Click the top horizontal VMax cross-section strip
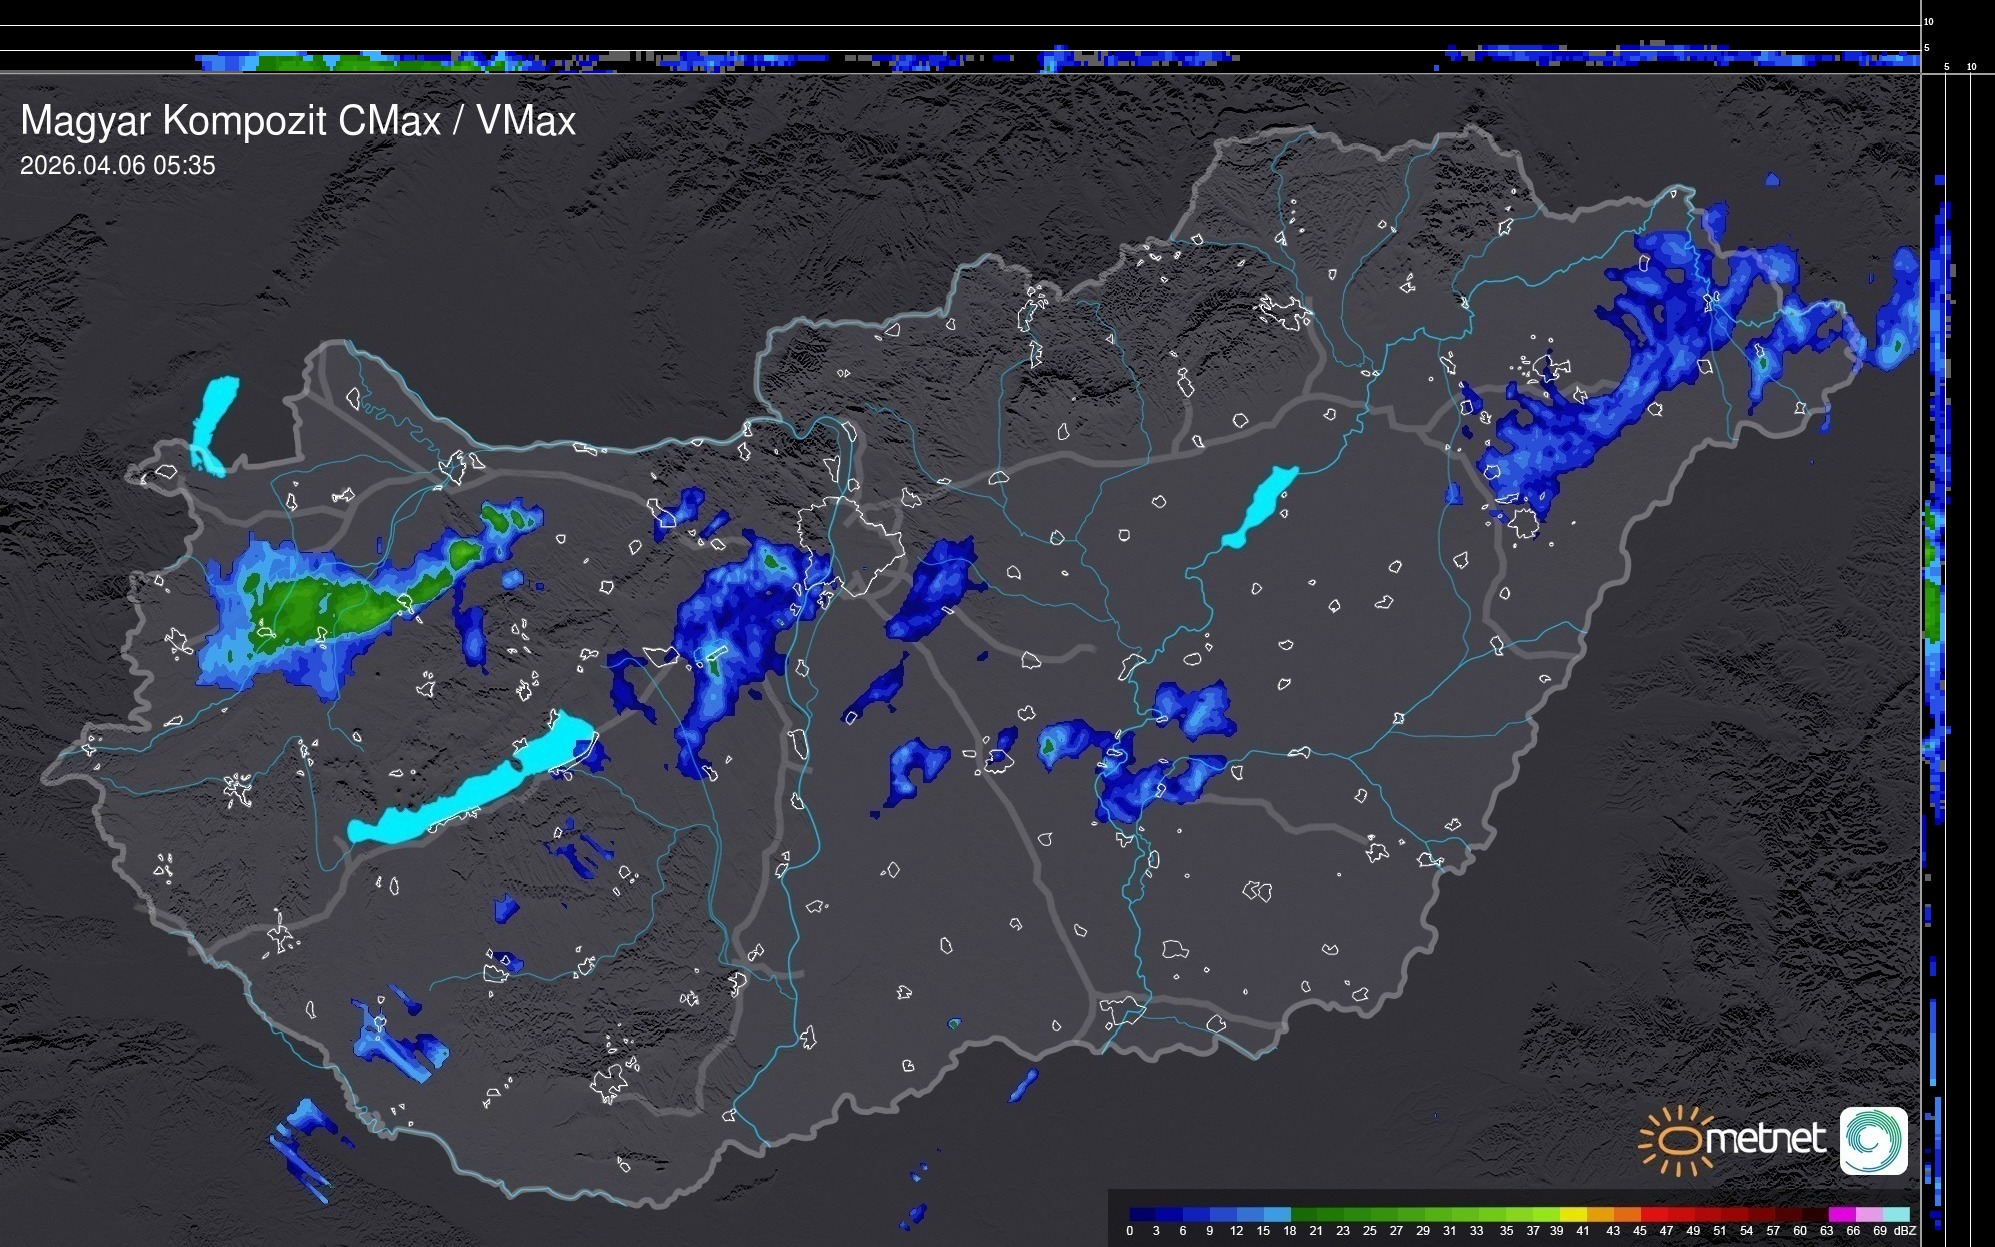The height and width of the screenshot is (1247, 1995). pos(960,60)
